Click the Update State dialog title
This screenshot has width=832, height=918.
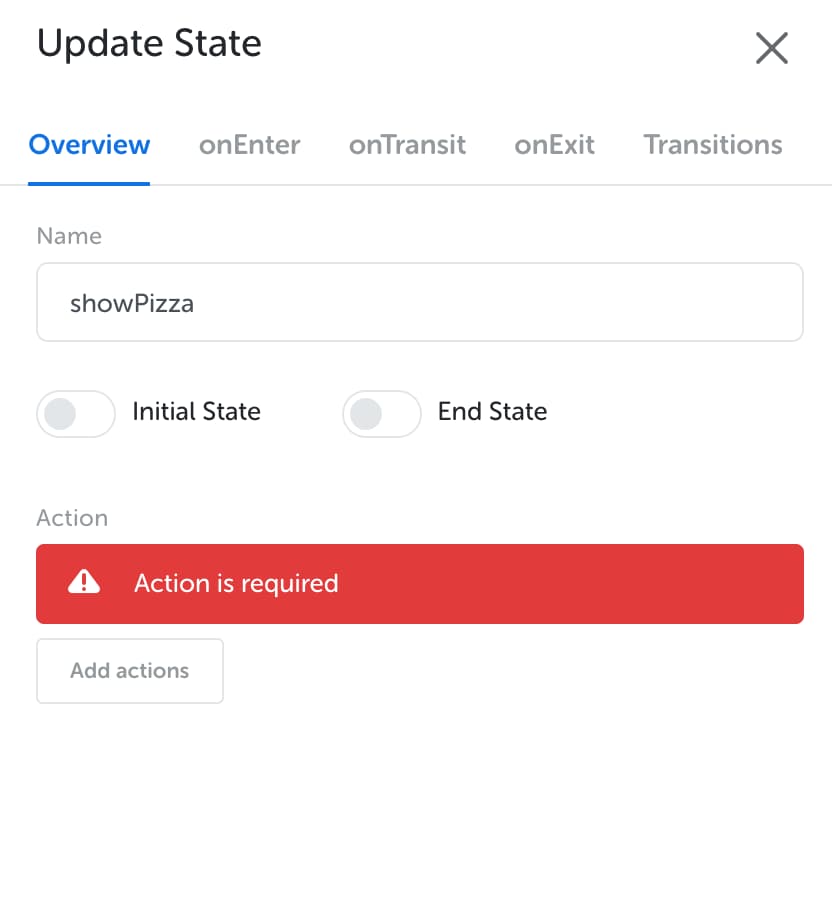click(149, 44)
